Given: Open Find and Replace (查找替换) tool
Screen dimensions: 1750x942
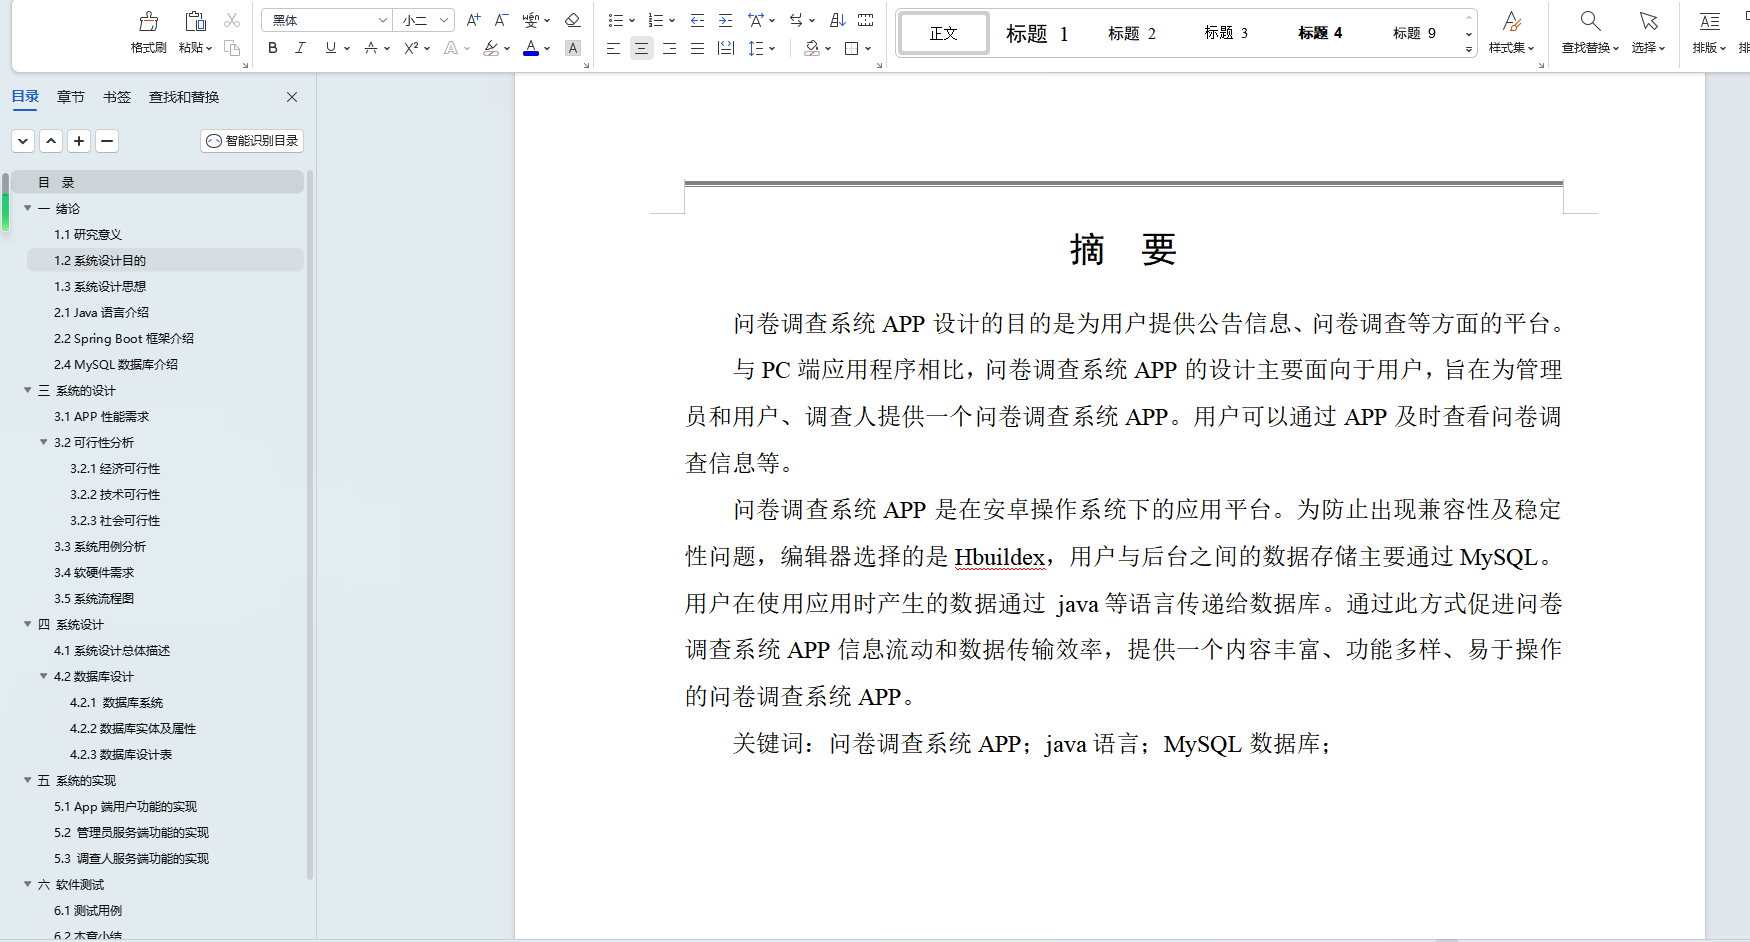Looking at the screenshot, I should pyautogui.click(x=1590, y=32).
